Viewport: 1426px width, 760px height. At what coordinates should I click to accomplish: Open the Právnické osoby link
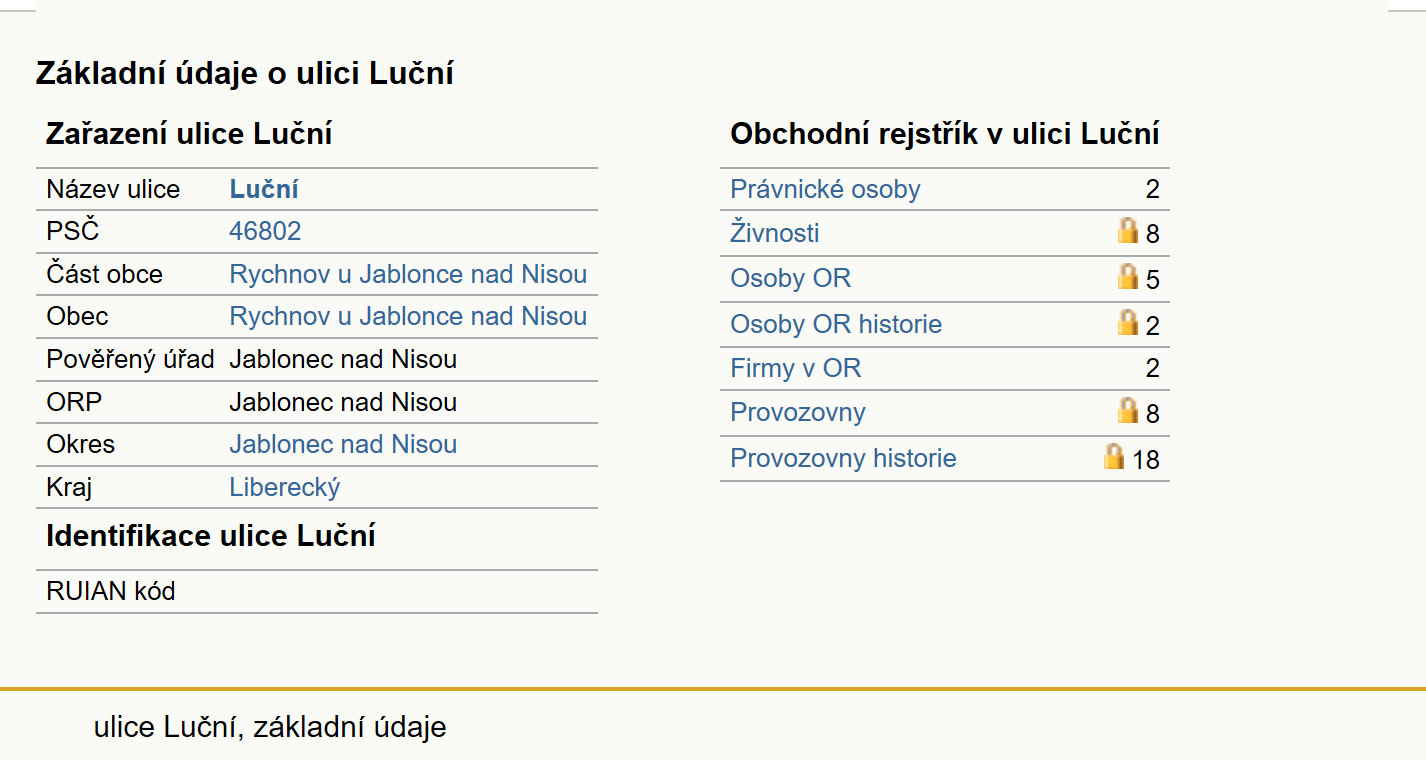coord(825,189)
